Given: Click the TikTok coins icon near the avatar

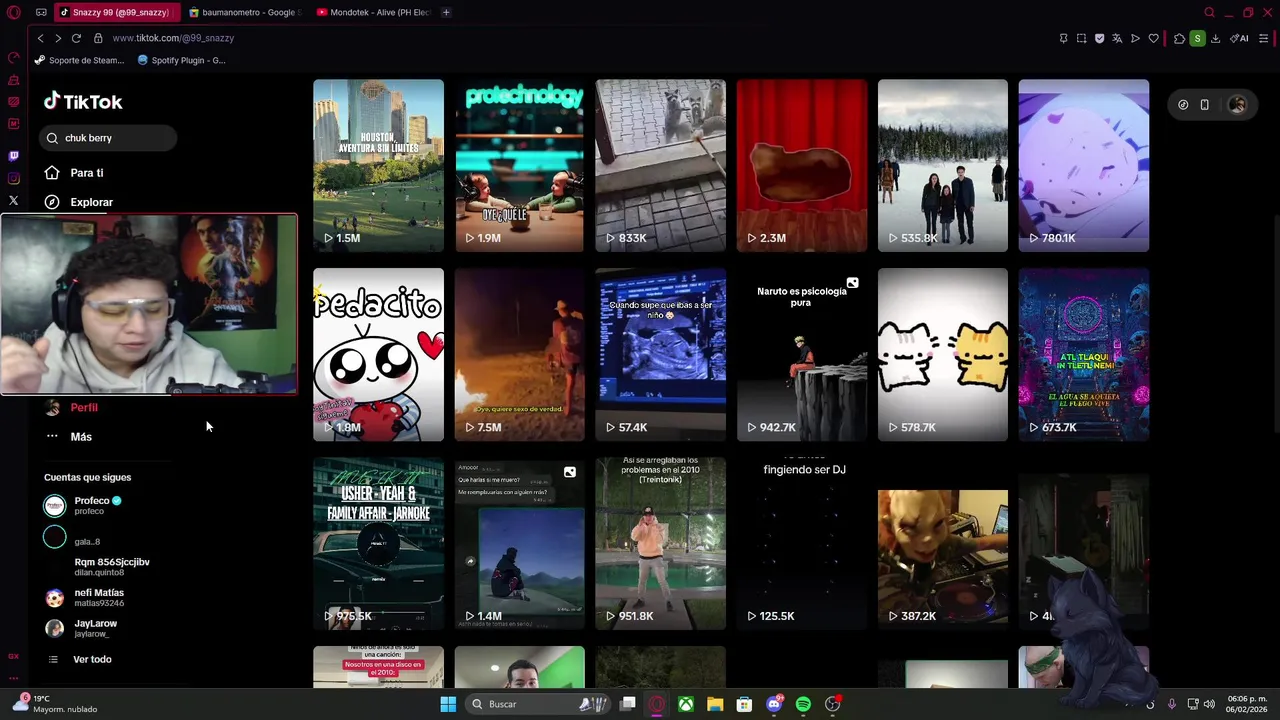Looking at the screenshot, I should [1183, 105].
